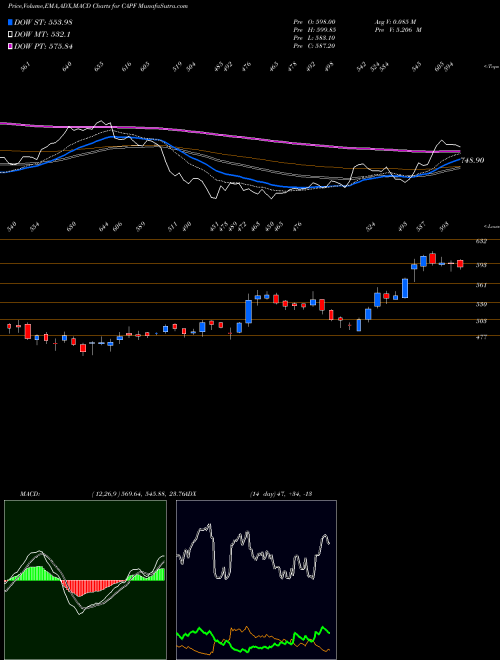The height and width of the screenshot is (660, 500).
Task: Click the DOW PT value label
Action: tap(43, 46)
